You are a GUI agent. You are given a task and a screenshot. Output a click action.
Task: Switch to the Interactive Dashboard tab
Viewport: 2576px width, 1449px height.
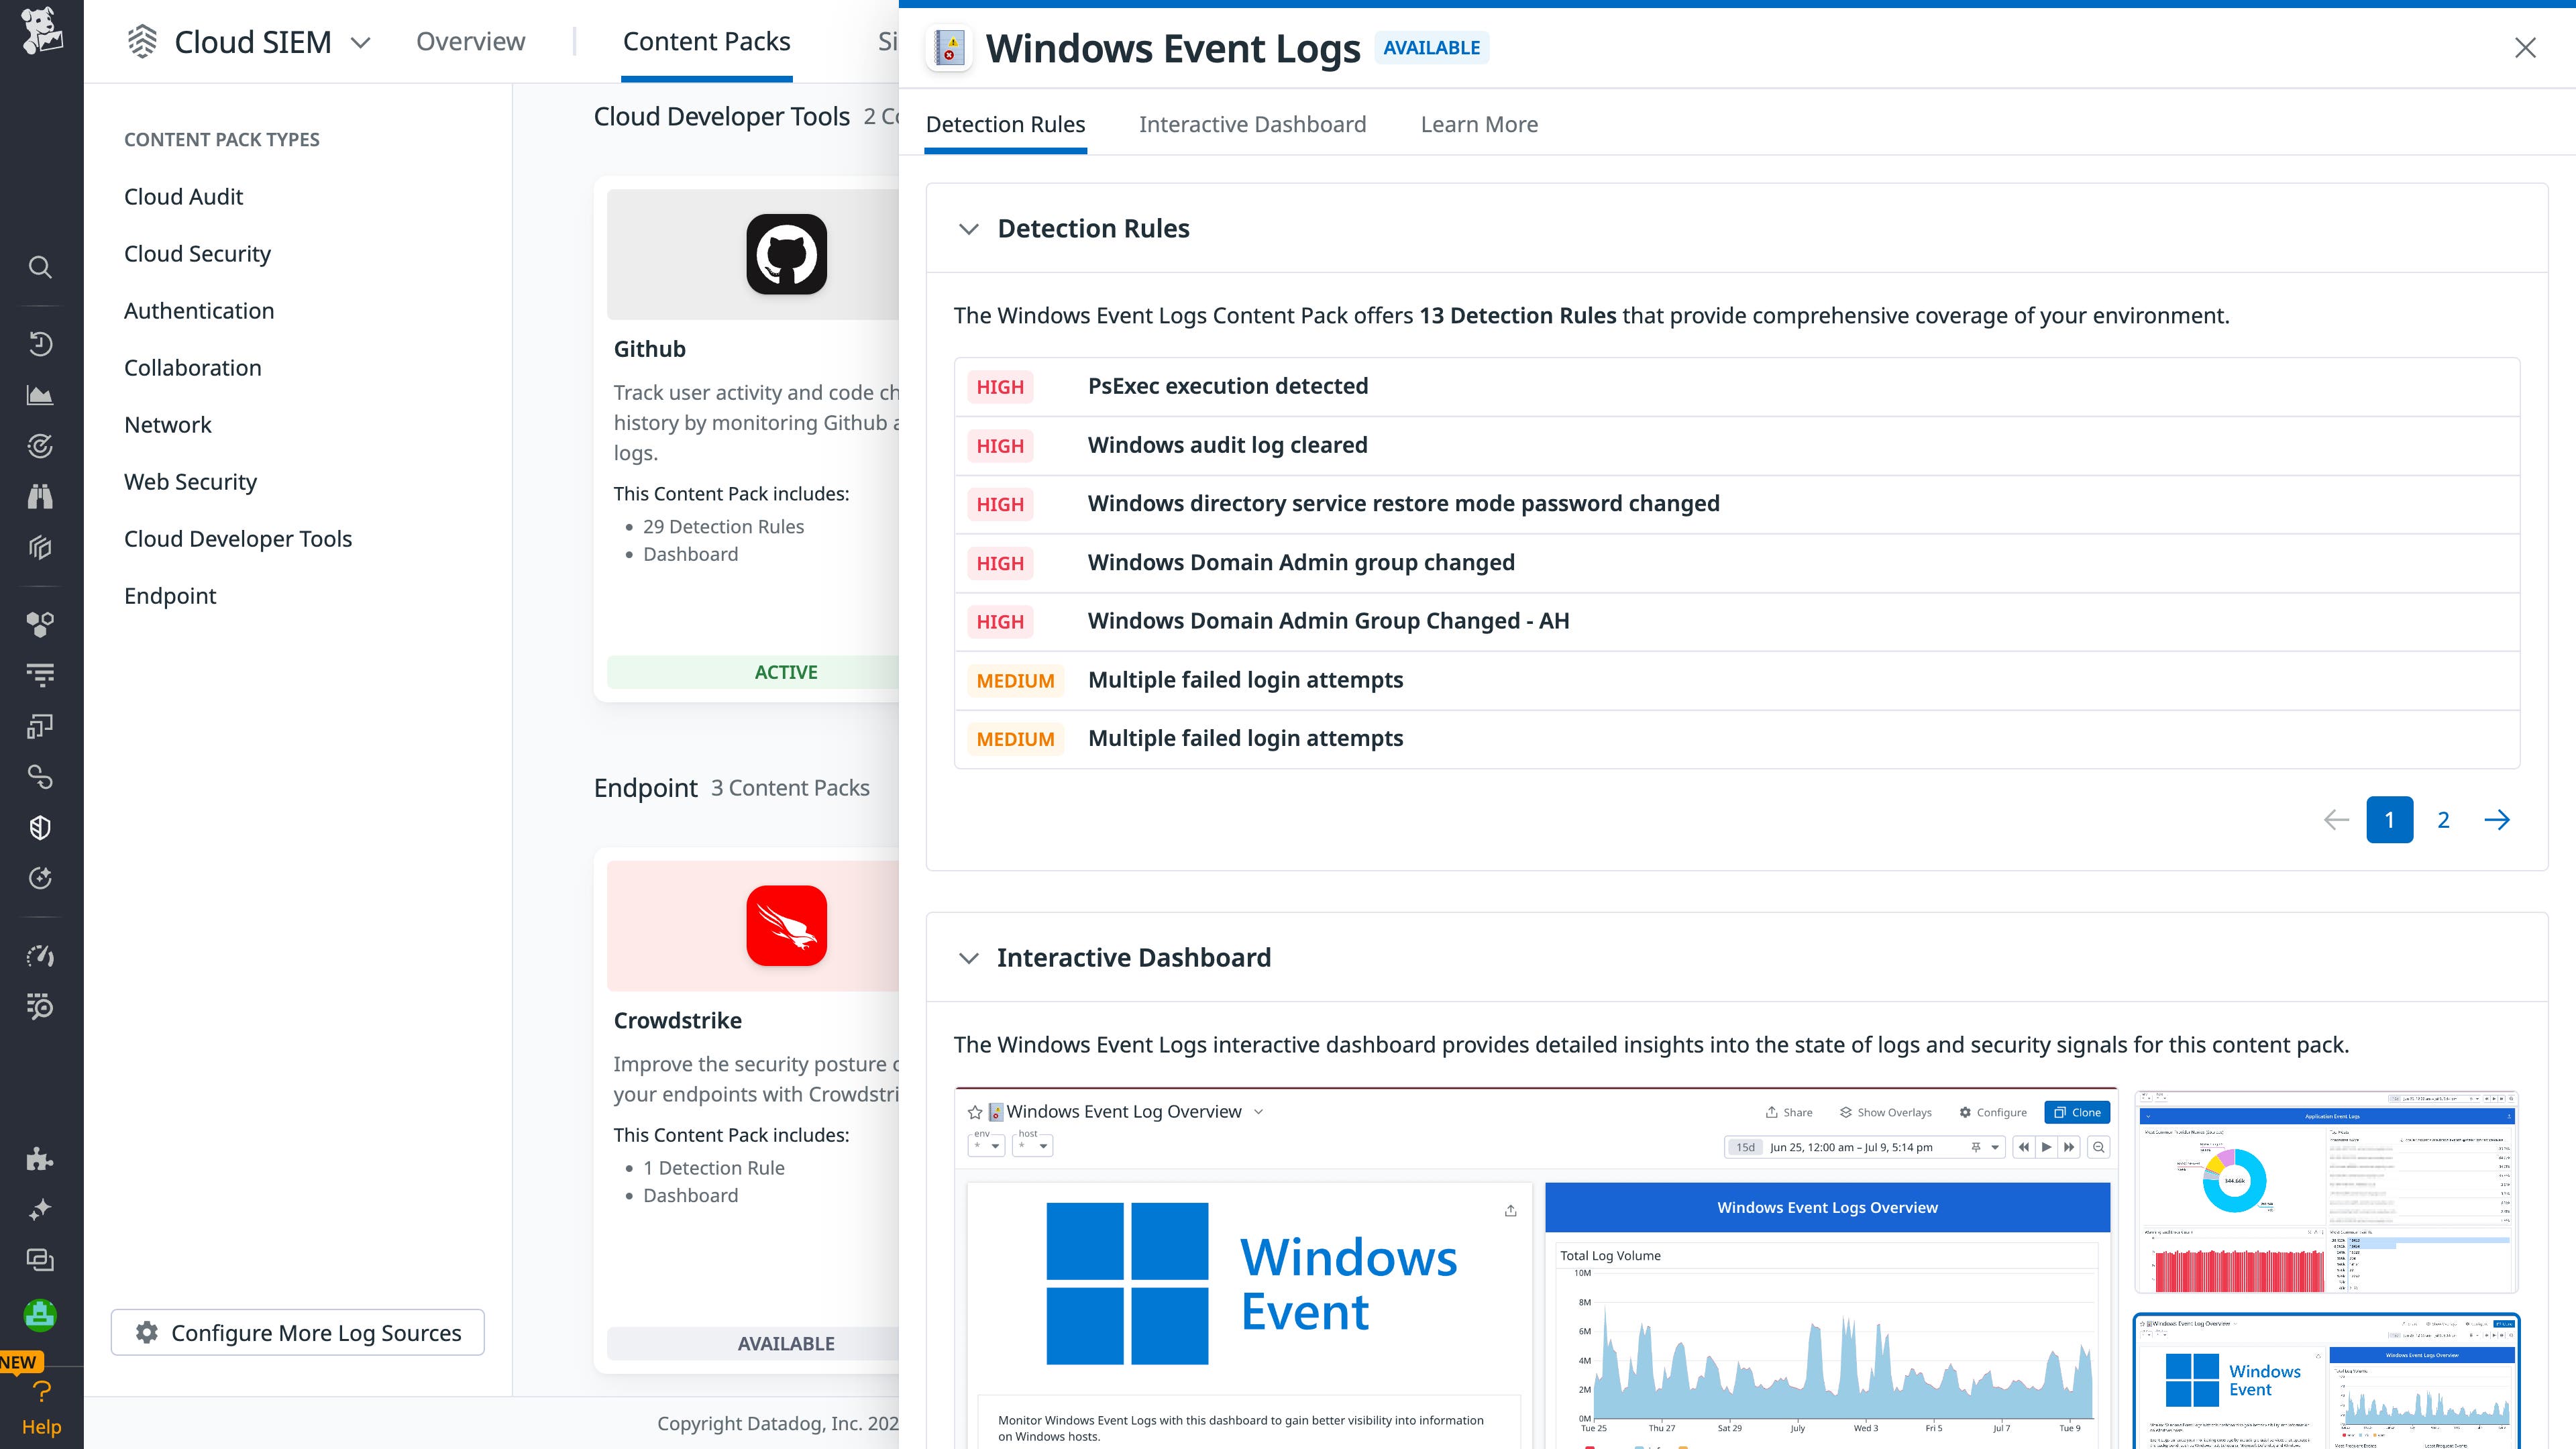coord(1252,124)
